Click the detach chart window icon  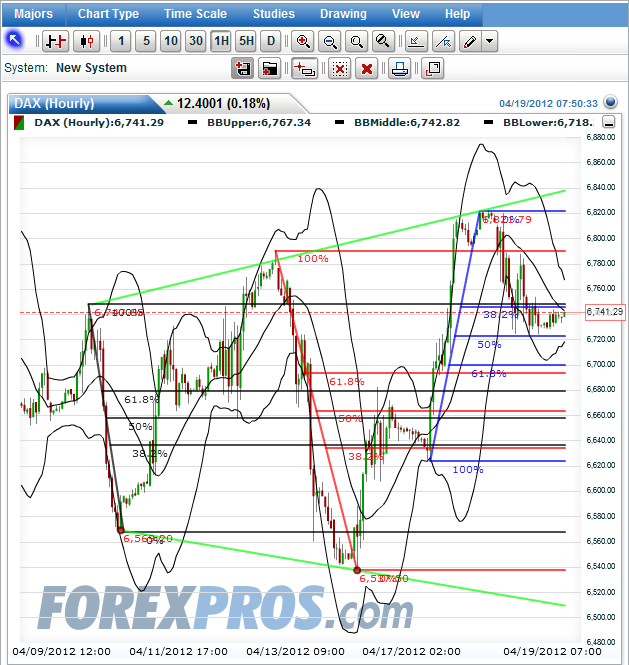[433, 68]
